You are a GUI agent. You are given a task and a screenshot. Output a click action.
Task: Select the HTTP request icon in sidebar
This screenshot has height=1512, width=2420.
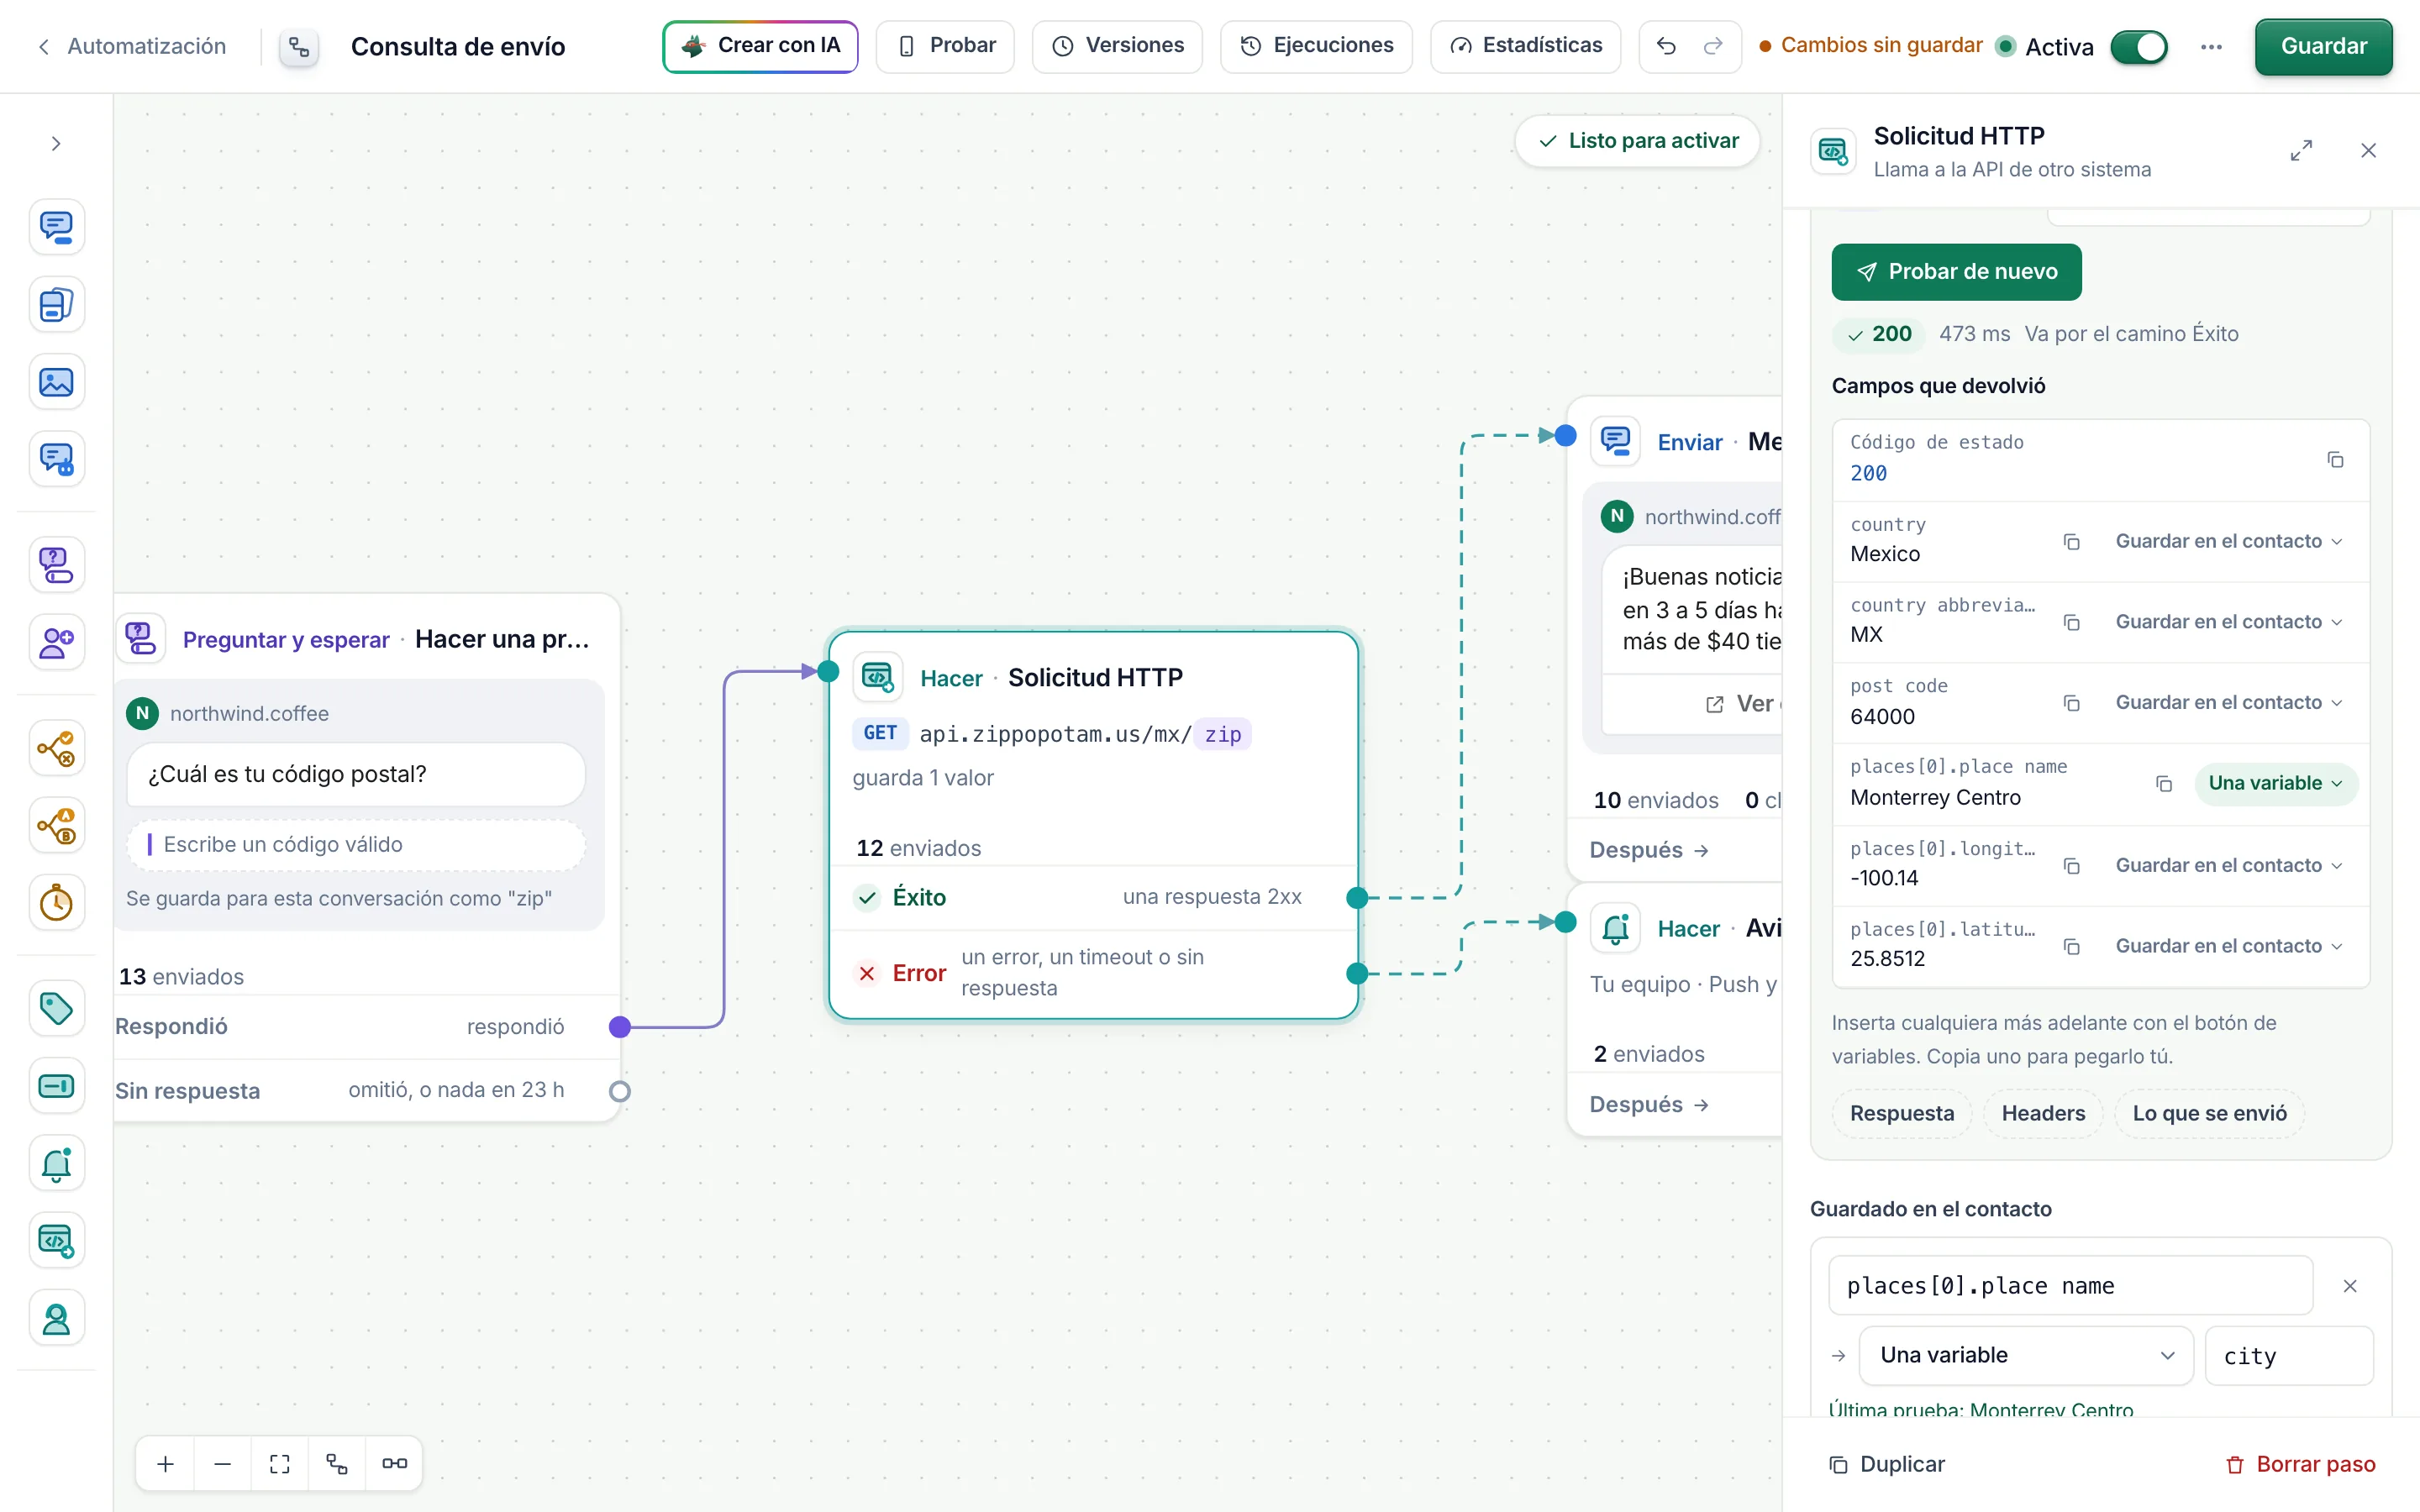pyautogui.click(x=56, y=1241)
